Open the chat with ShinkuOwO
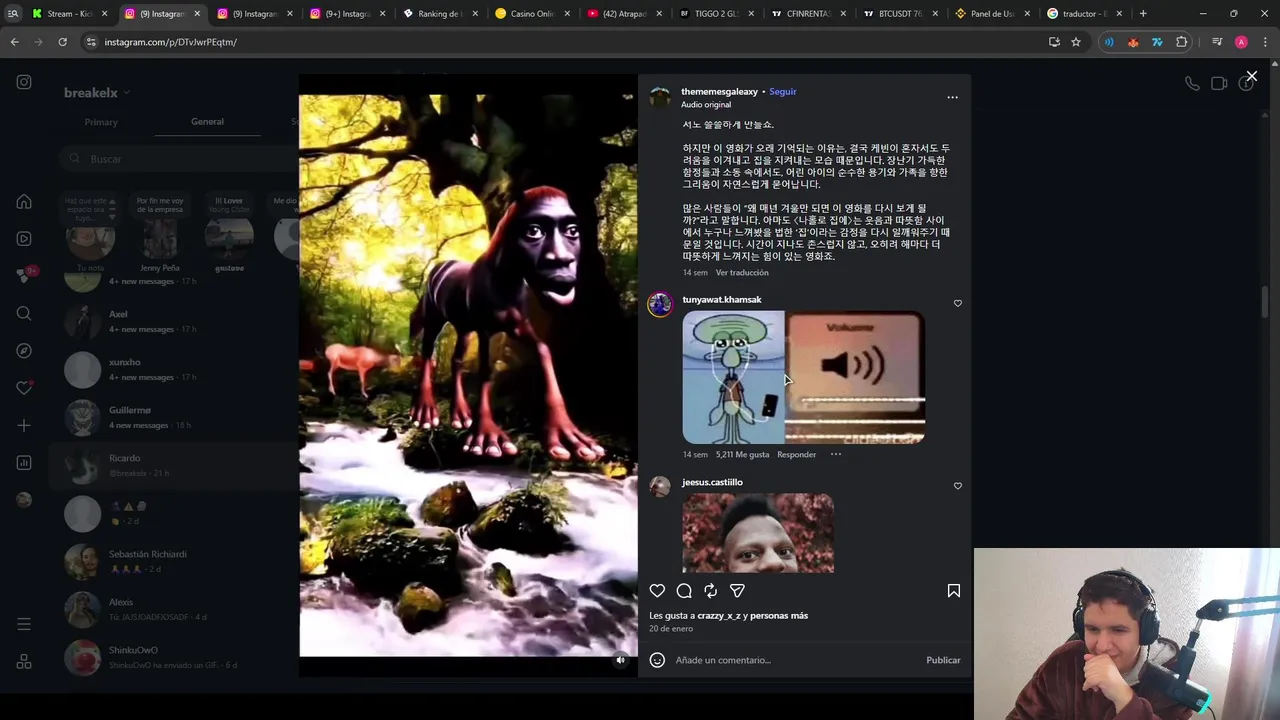Screen dimensions: 1280x720 (x=175, y=657)
